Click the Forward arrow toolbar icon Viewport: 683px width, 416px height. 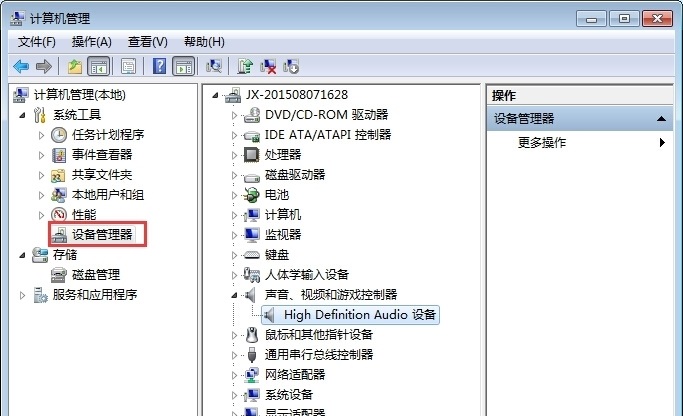click(44, 67)
